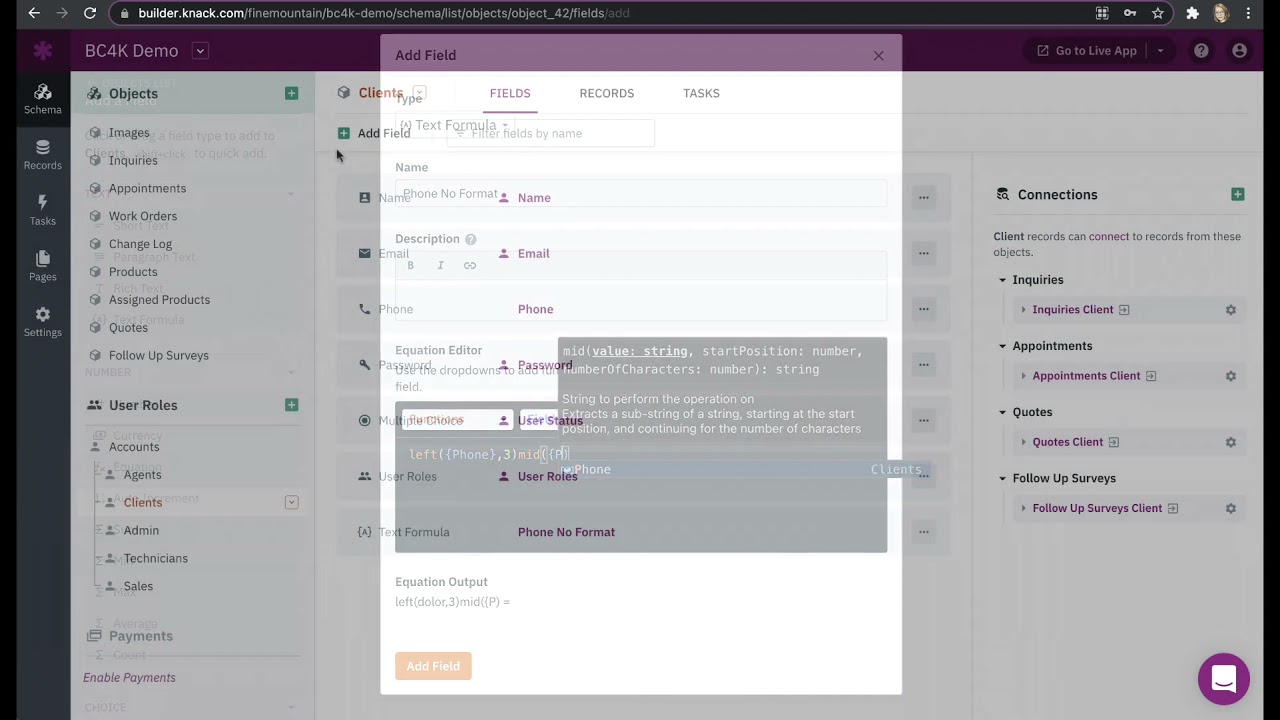Select the Sales user role
The image size is (1280, 720).
coord(138,586)
